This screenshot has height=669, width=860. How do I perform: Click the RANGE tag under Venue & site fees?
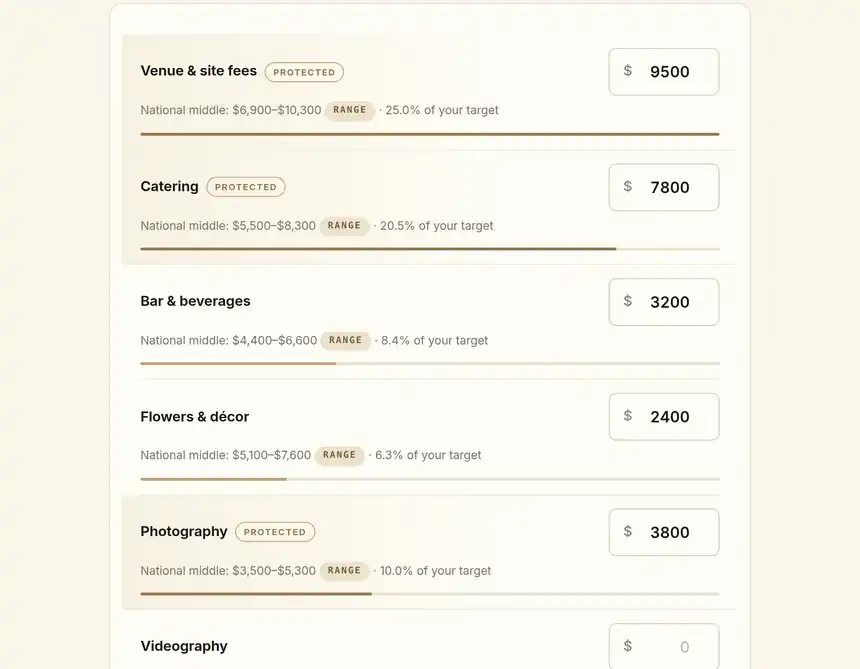(x=349, y=110)
